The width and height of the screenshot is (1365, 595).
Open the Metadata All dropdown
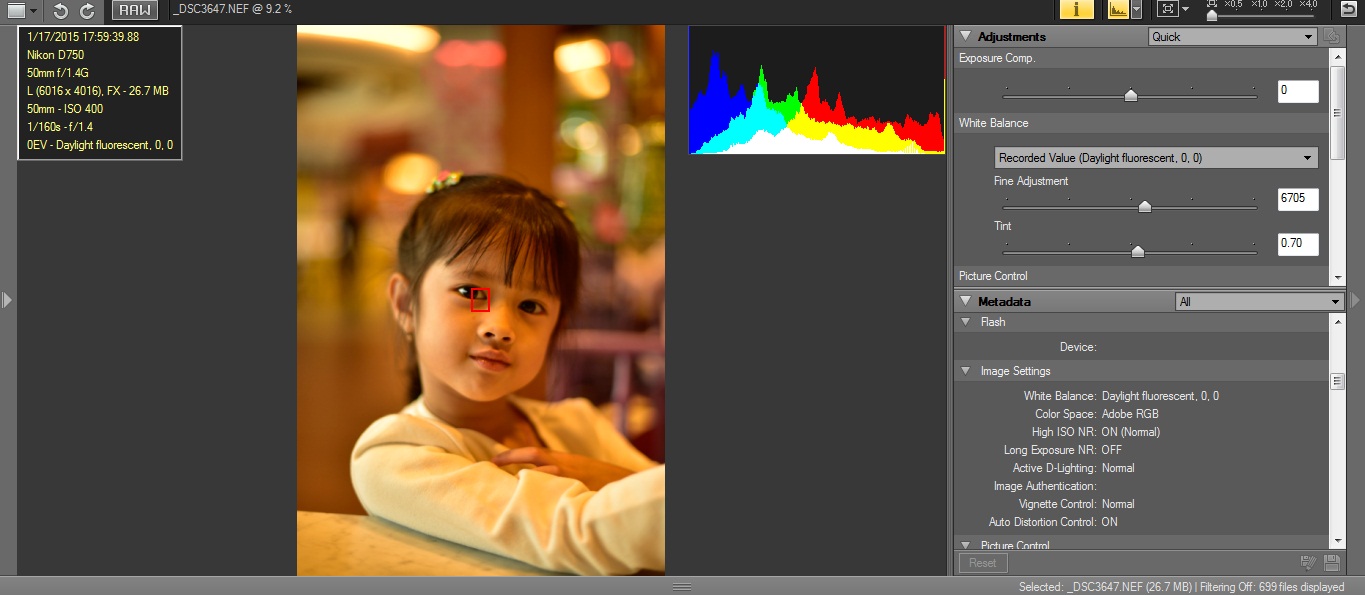pos(1258,302)
